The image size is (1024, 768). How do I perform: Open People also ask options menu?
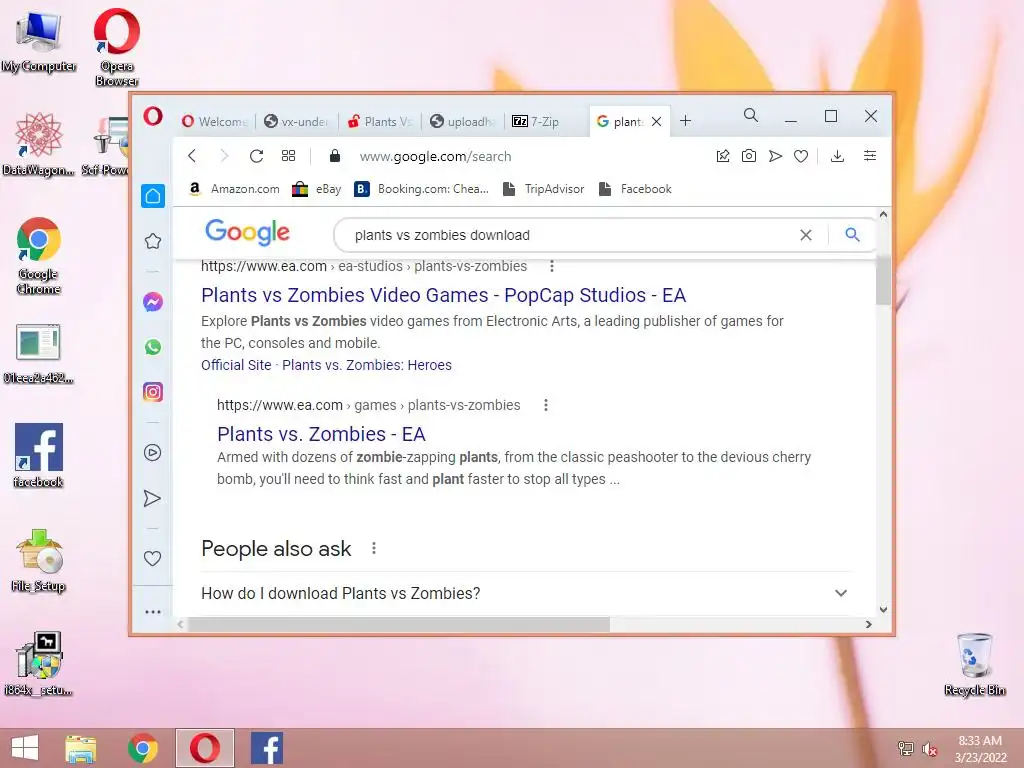374,549
